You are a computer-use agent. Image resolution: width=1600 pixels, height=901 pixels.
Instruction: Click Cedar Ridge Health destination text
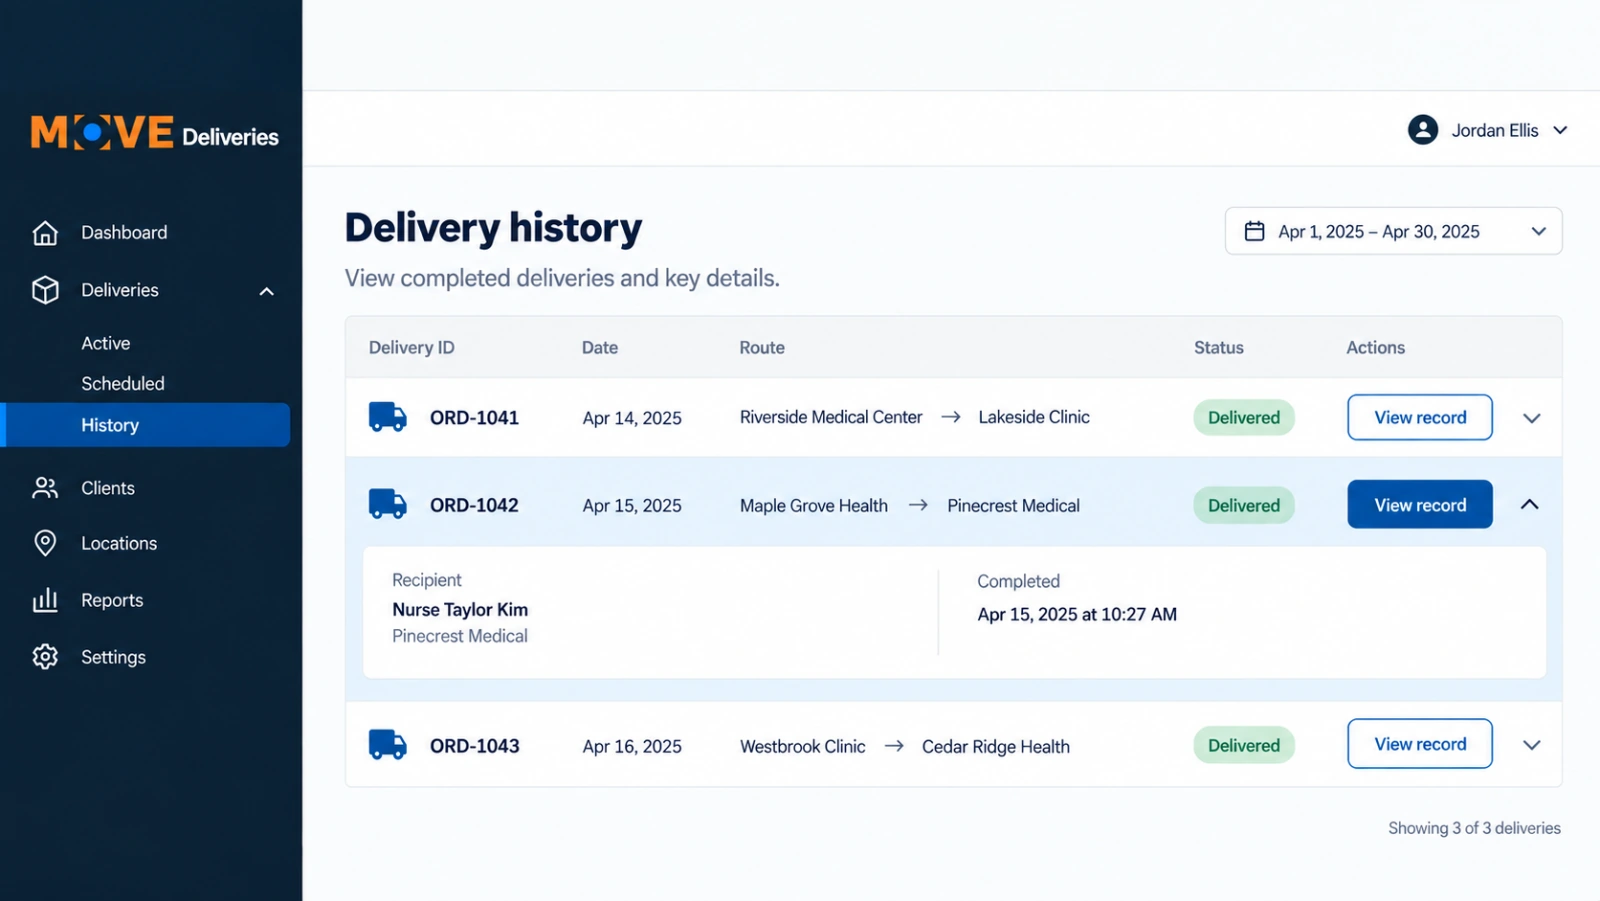click(996, 746)
